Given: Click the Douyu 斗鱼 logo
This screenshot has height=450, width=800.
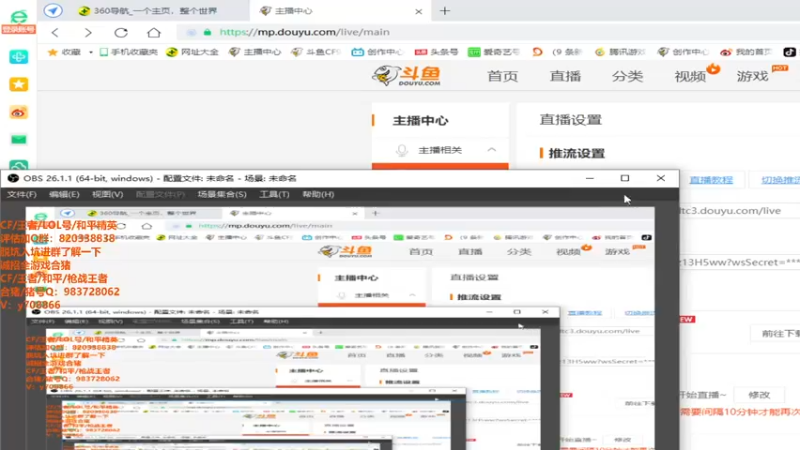Looking at the screenshot, I should click(x=407, y=76).
